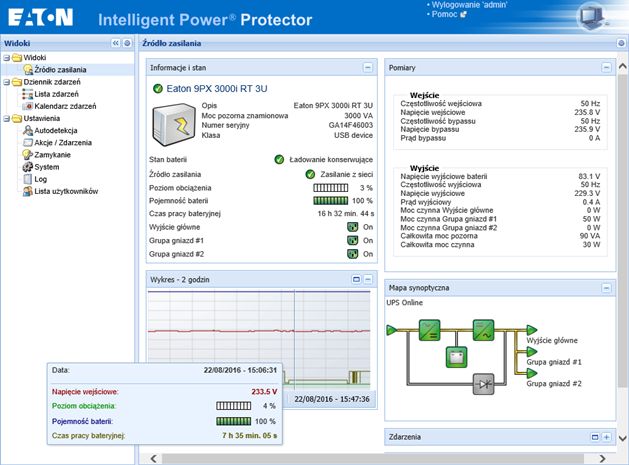Maximize the Wykres - 2 godzin panel
Screen dimensions: 629x465
click(x=356, y=279)
